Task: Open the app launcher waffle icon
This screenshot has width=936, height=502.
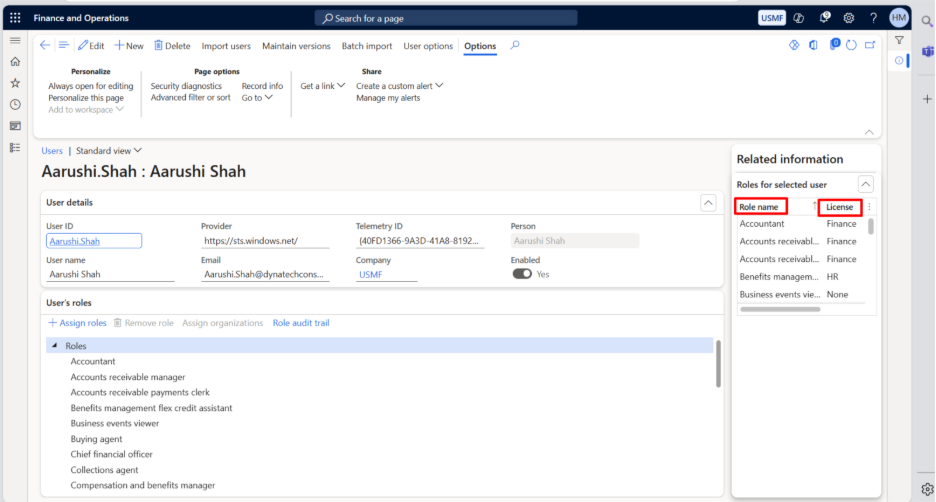Action: click(x=15, y=18)
